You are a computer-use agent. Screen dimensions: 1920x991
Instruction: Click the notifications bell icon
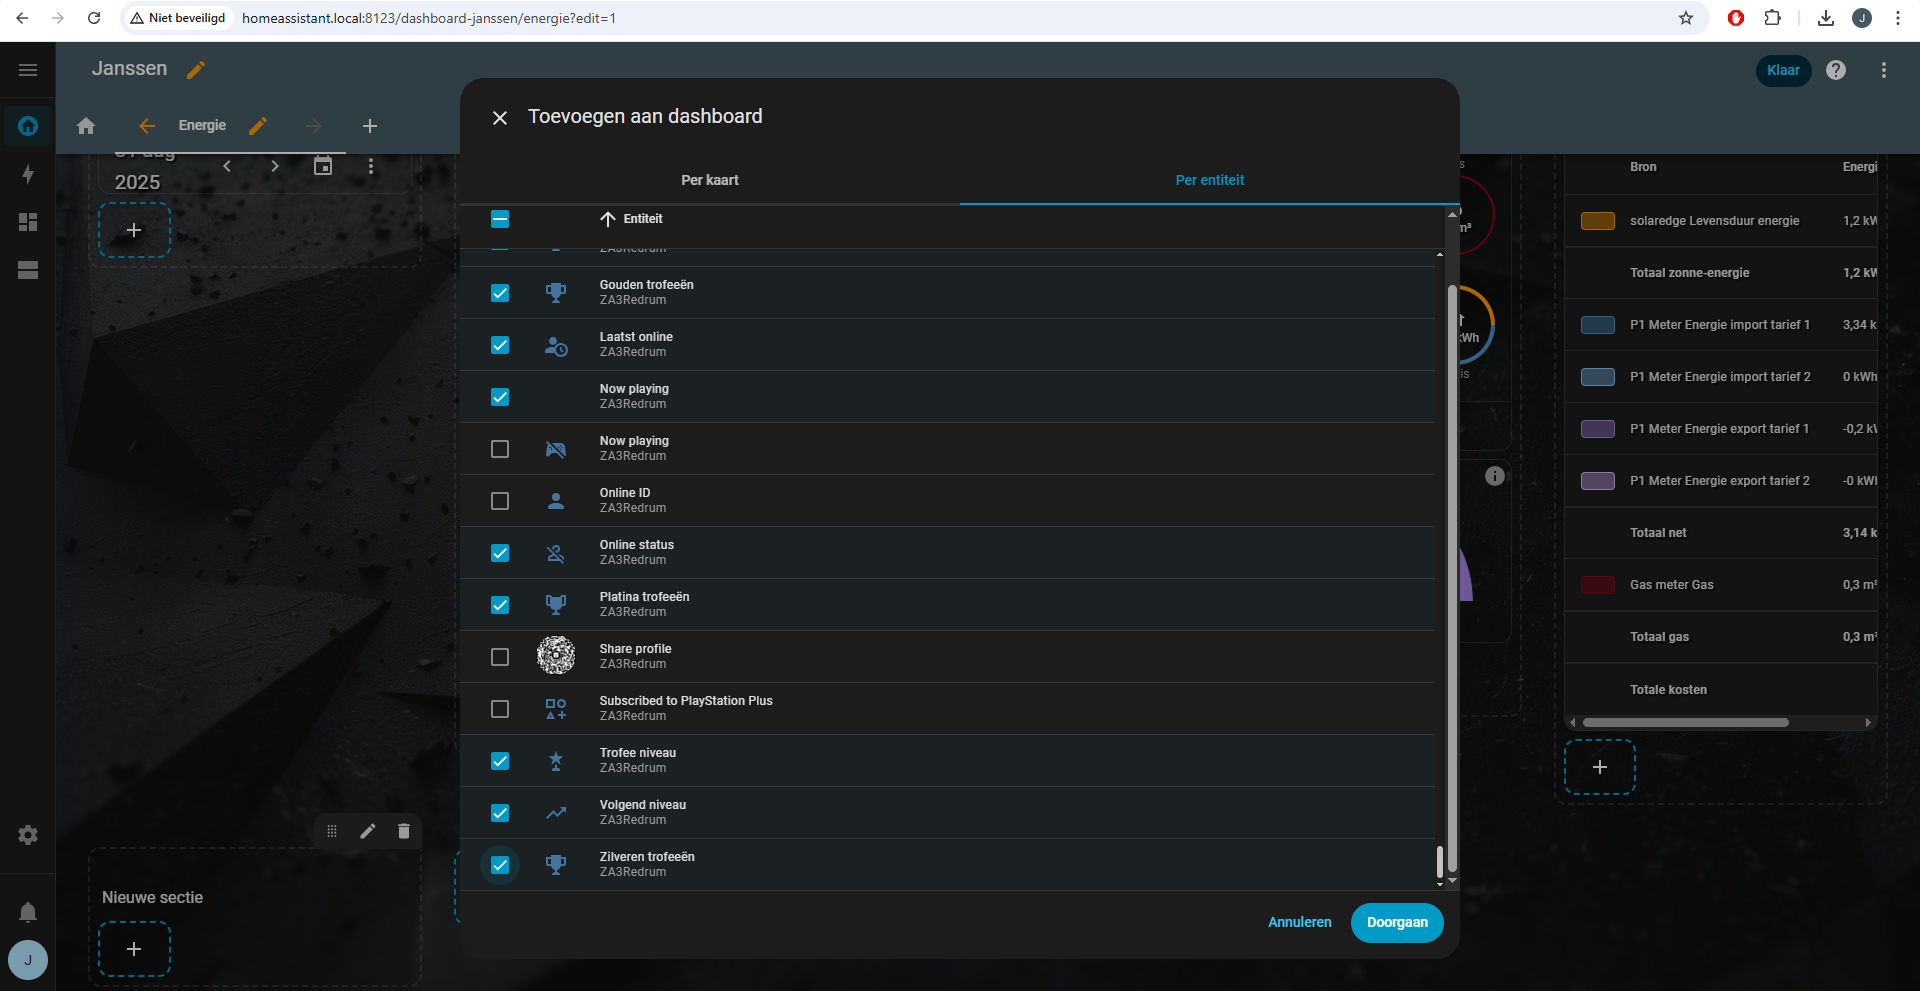click(28, 912)
